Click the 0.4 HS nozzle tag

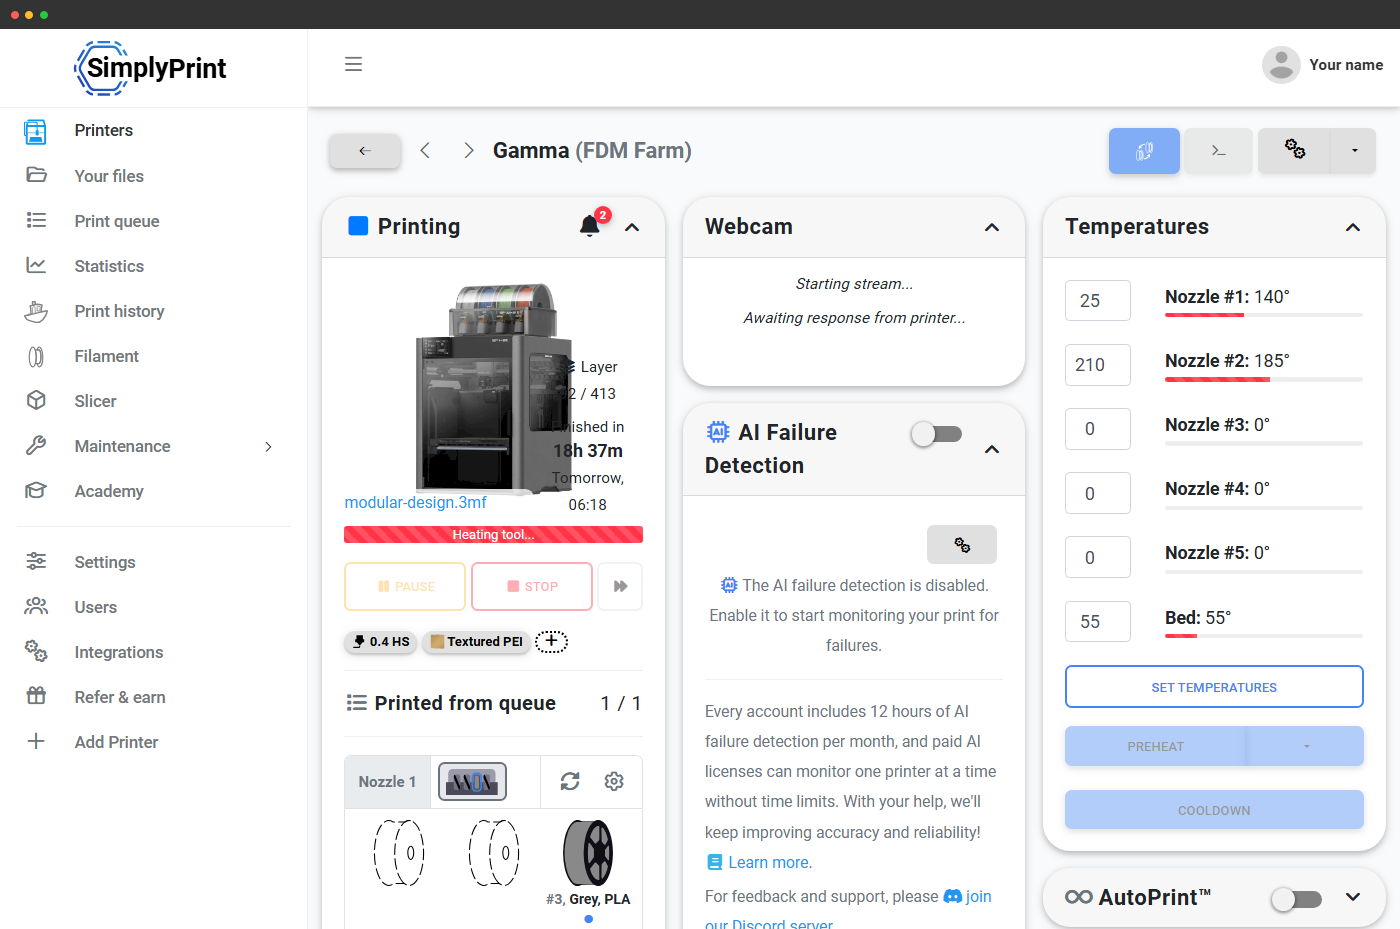pos(381,642)
